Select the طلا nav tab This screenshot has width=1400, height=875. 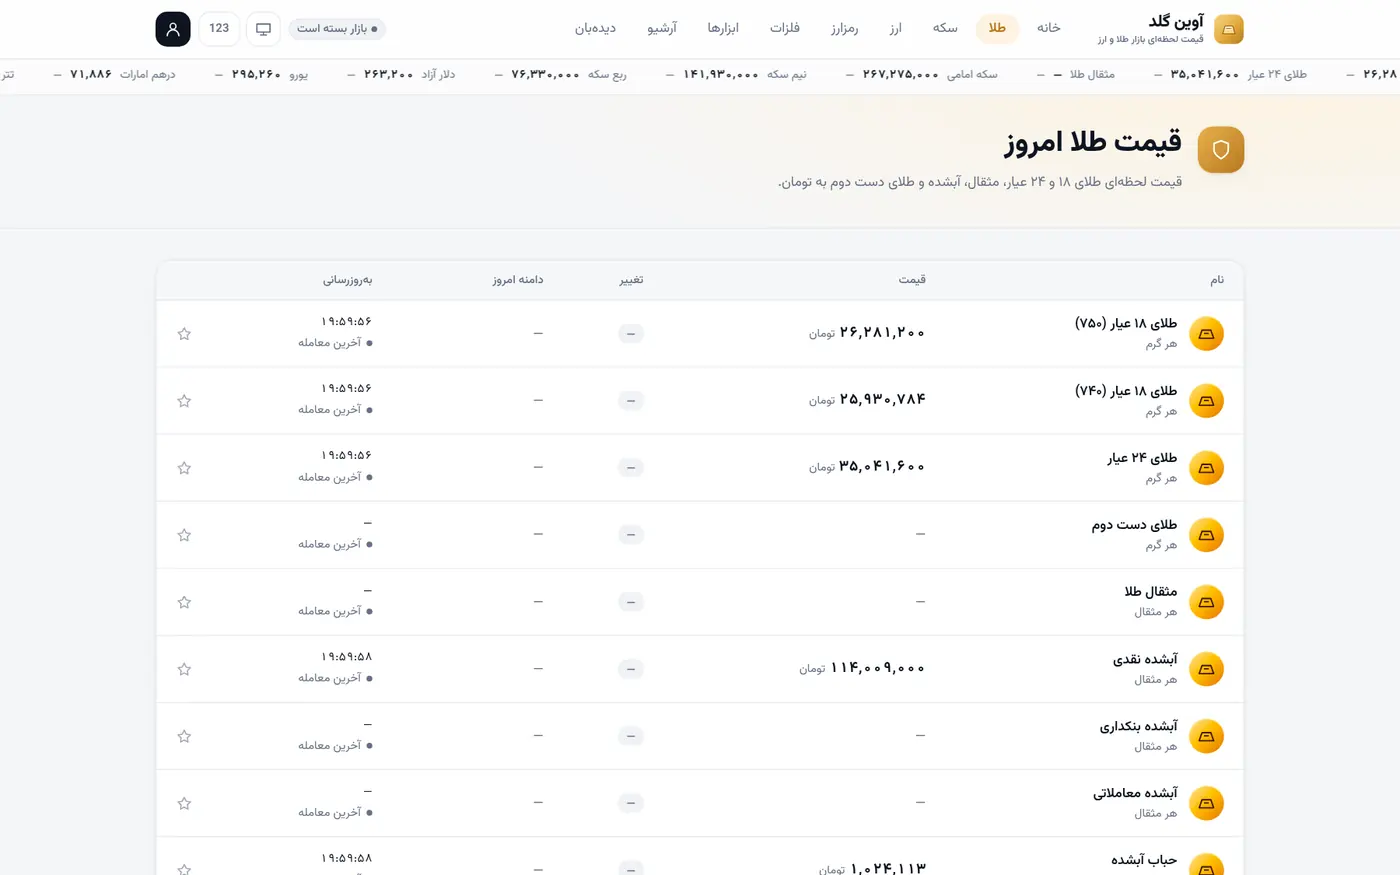coord(997,28)
